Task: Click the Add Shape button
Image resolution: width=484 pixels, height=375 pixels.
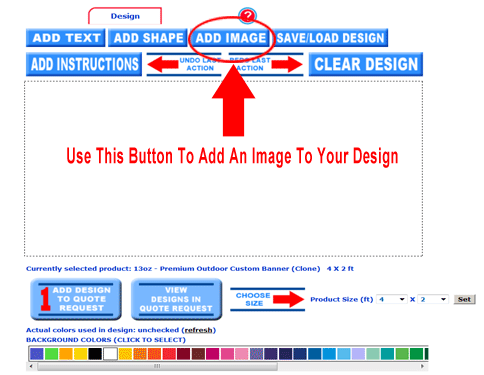Action: pyautogui.click(x=148, y=38)
